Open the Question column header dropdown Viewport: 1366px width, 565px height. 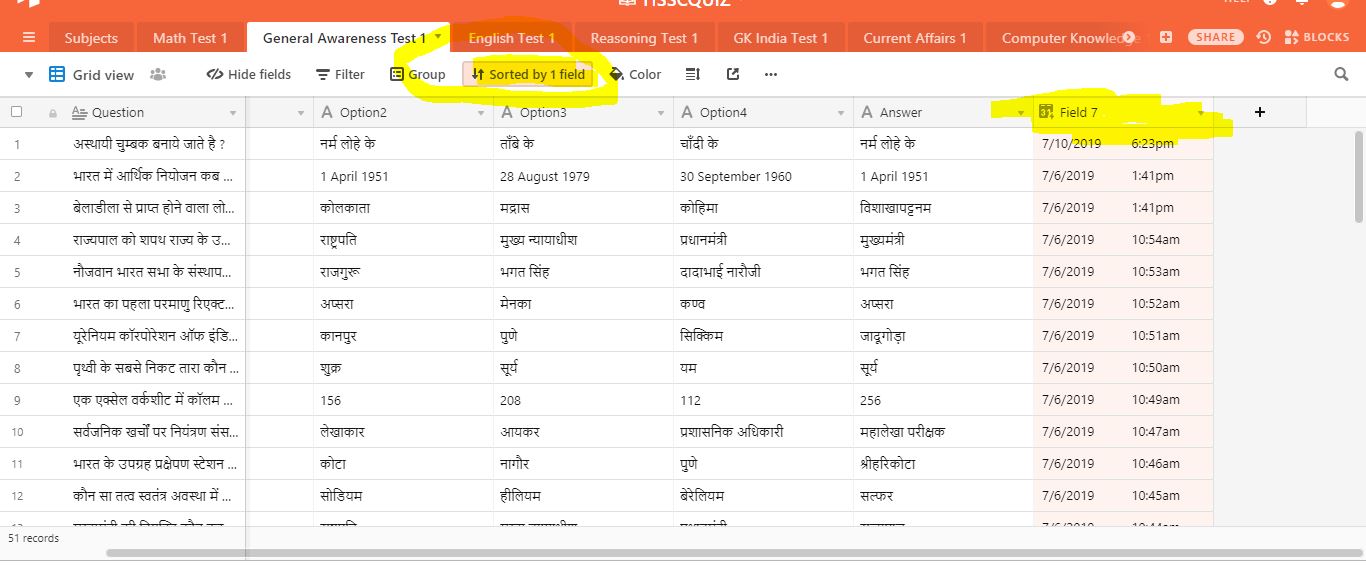click(x=233, y=113)
